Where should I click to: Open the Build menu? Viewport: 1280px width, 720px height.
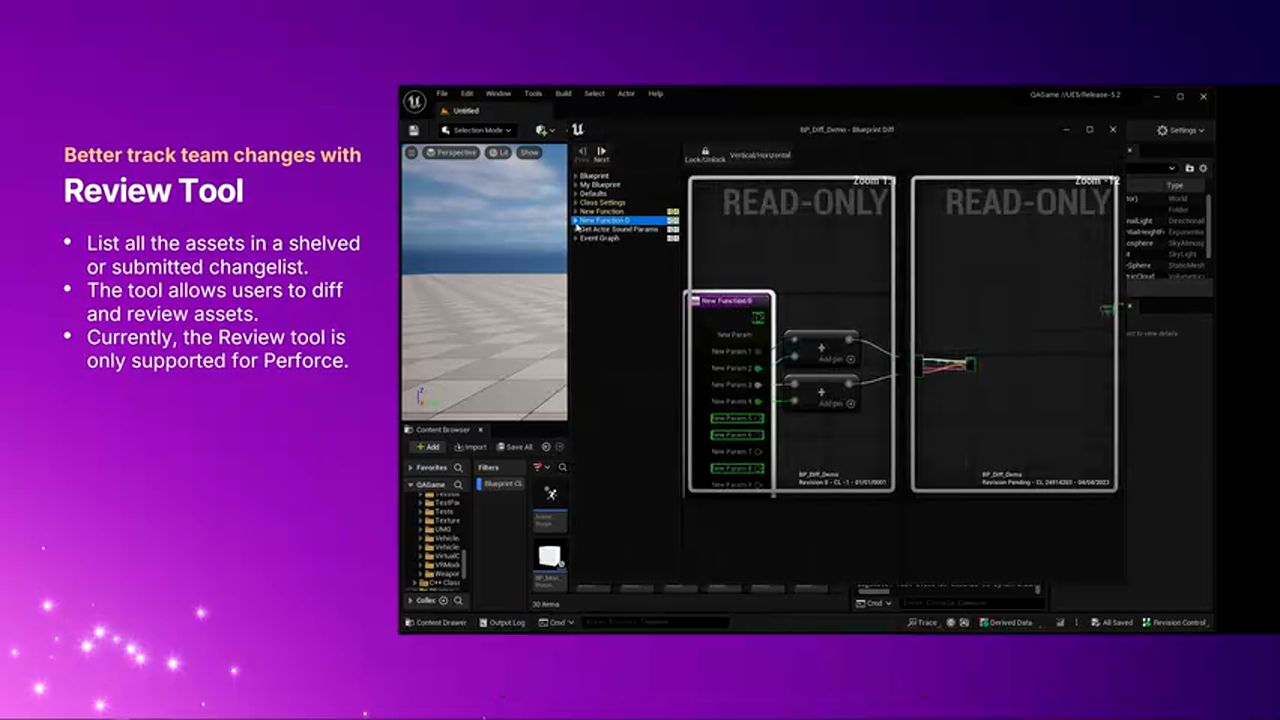click(x=563, y=94)
